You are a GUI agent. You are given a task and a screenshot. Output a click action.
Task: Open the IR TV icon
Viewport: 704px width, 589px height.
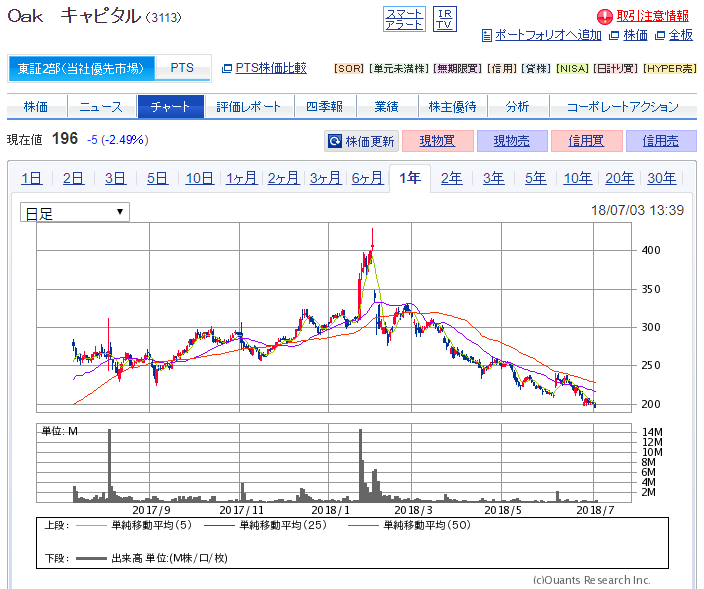[444, 19]
